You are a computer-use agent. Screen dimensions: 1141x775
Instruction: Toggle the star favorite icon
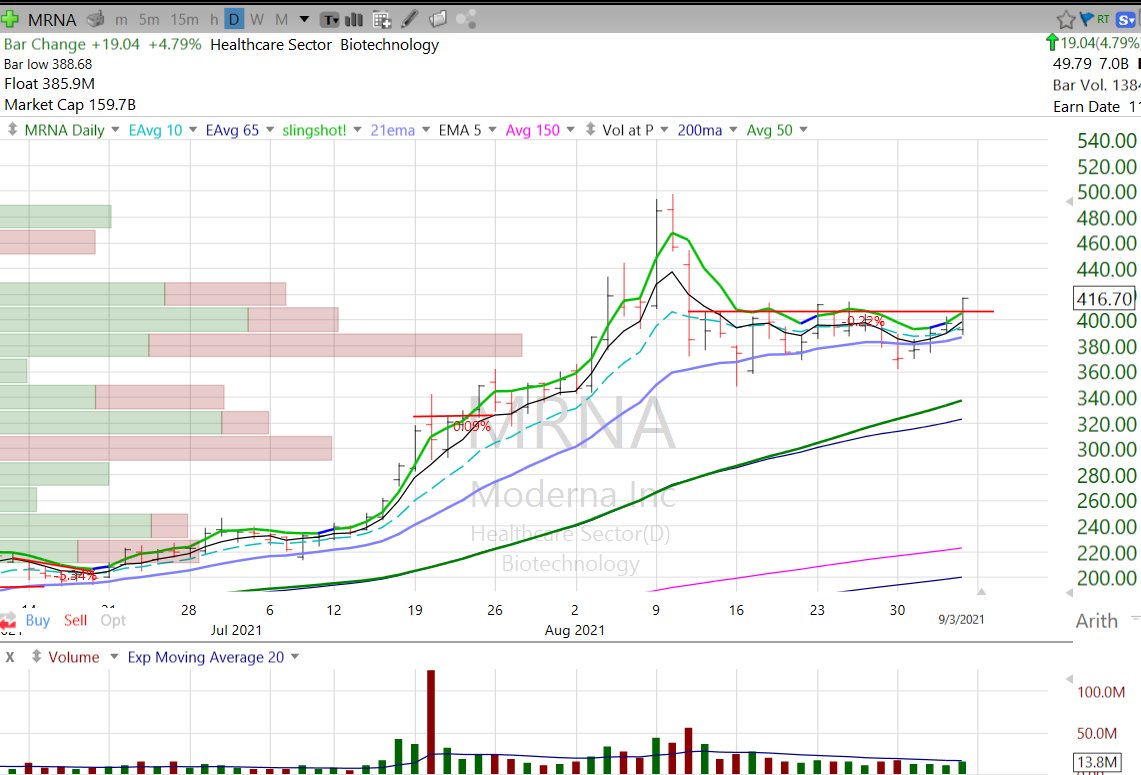pyautogui.click(x=1066, y=20)
